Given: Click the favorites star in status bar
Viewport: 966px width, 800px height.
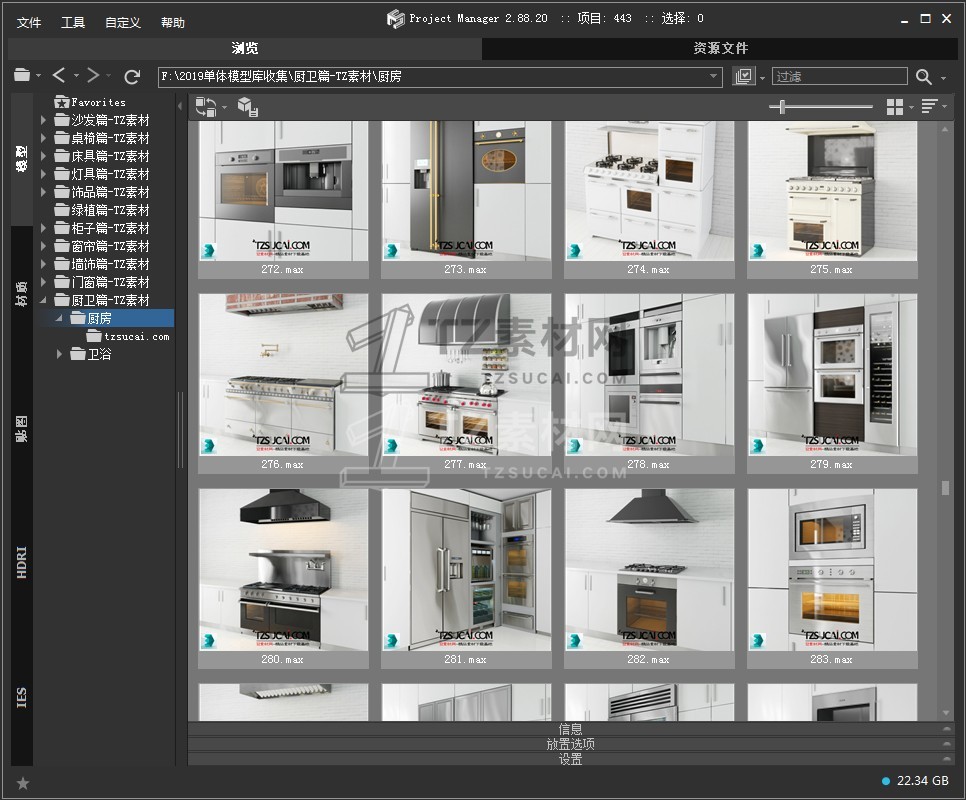Looking at the screenshot, I should point(23,783).
